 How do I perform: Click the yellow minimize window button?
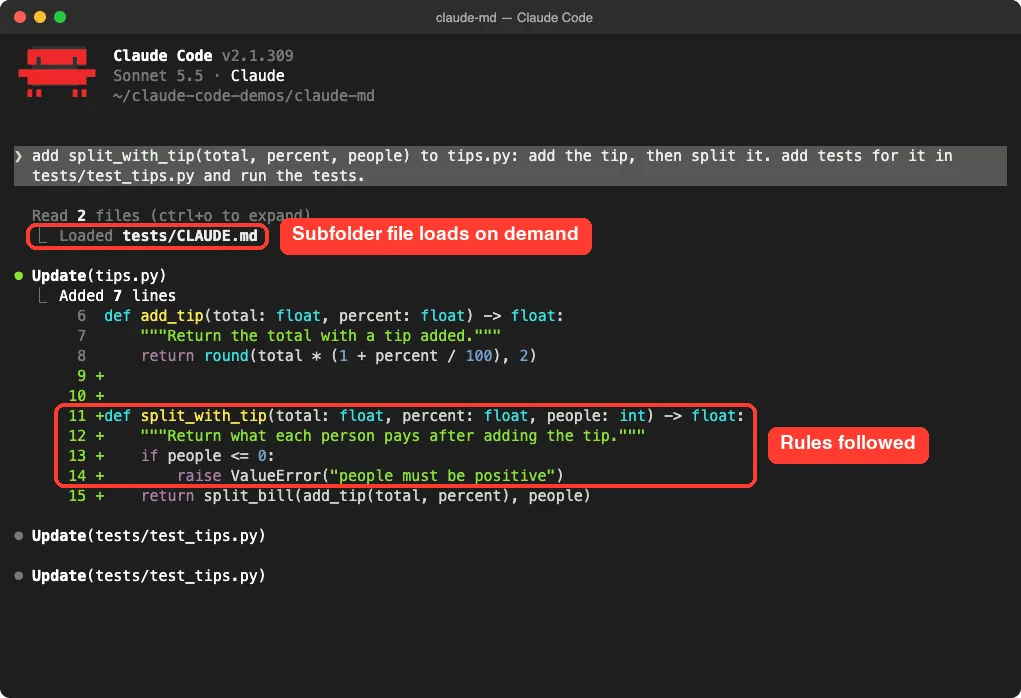(x=40, y=17)
